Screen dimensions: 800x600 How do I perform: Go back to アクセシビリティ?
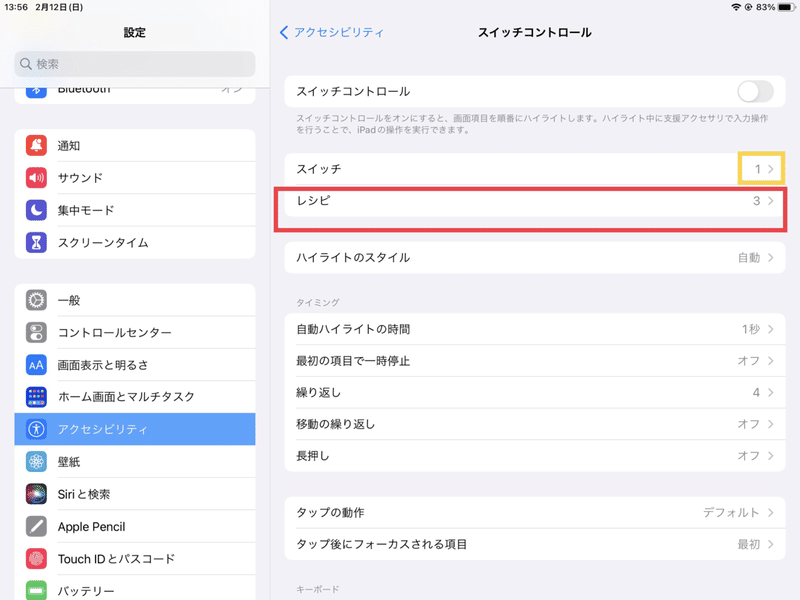[x=332, y=33]
